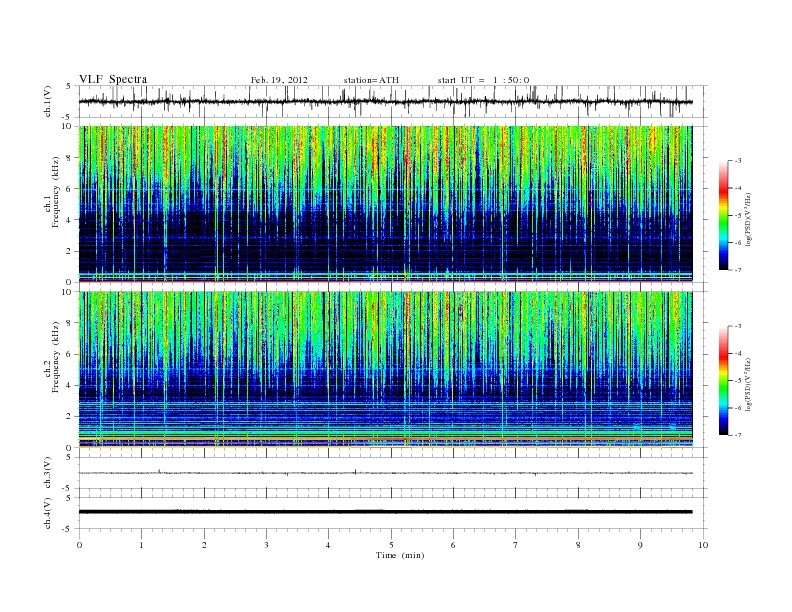Click the time axis tick label 2
The width and height of the screenshot is (792, 612).
click(x=204, y=545)
